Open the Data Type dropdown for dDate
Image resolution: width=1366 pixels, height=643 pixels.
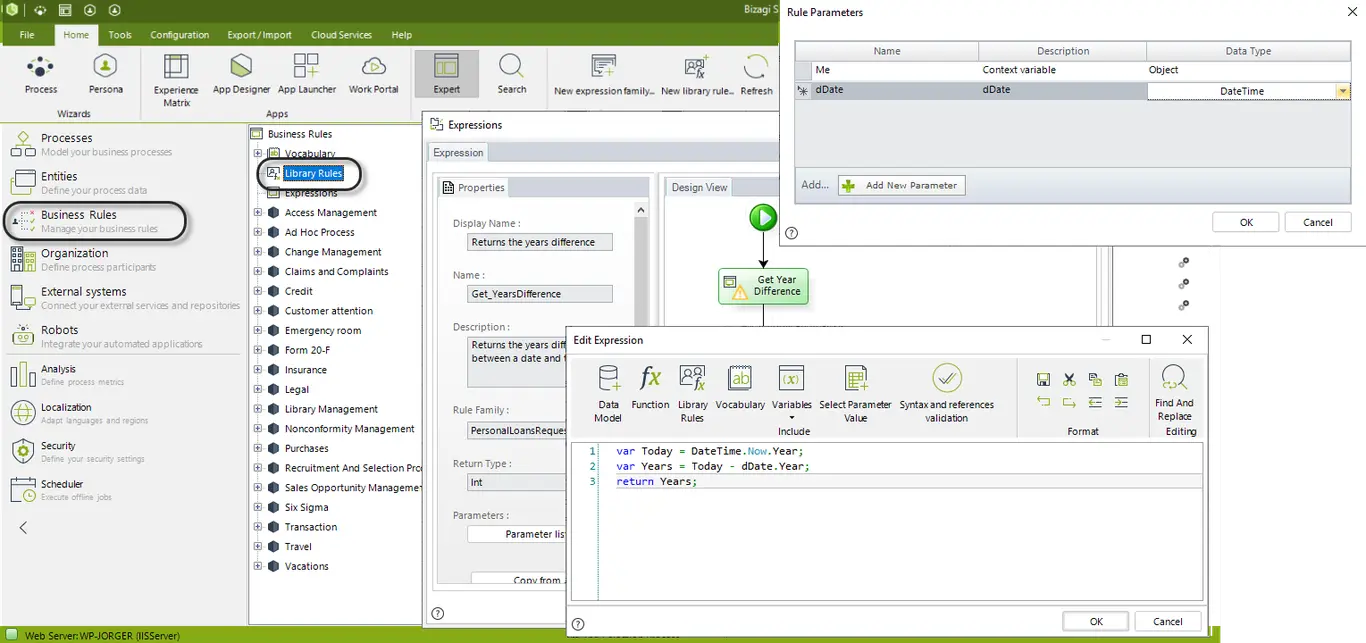pyautogui.click(x=1342, y=91)
